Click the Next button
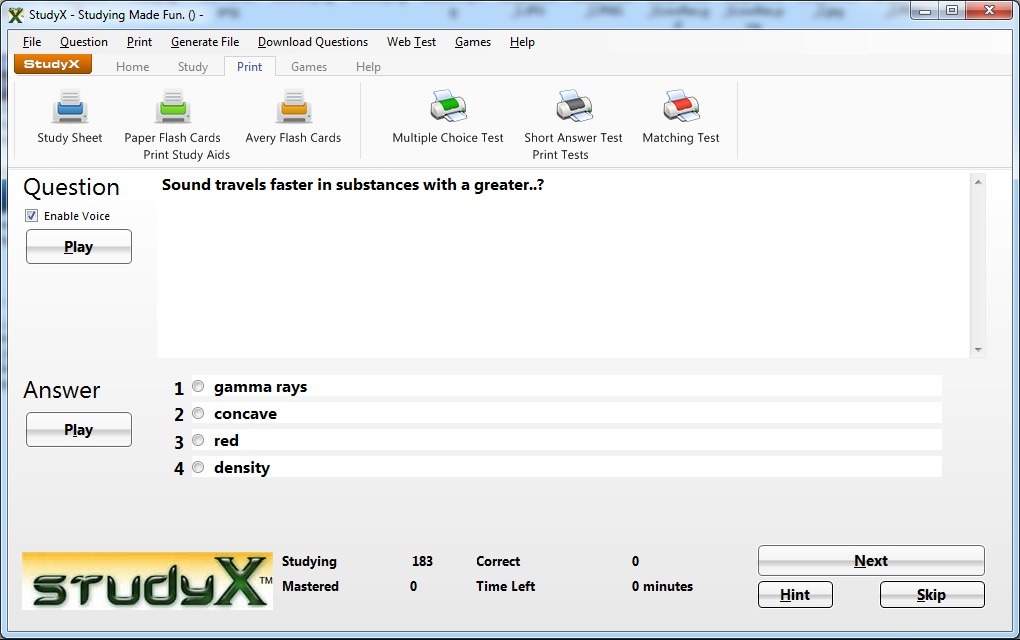Image resolution: width=1020 pixels, height=640 pixels. point(871,561)
